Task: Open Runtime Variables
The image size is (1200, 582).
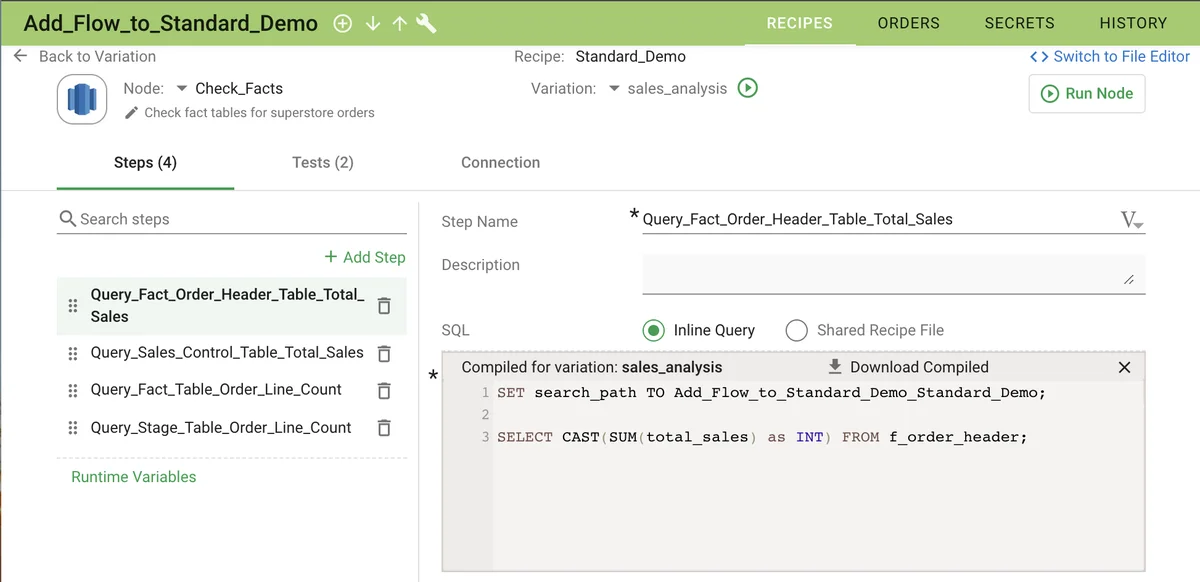Action: [133, 477]
